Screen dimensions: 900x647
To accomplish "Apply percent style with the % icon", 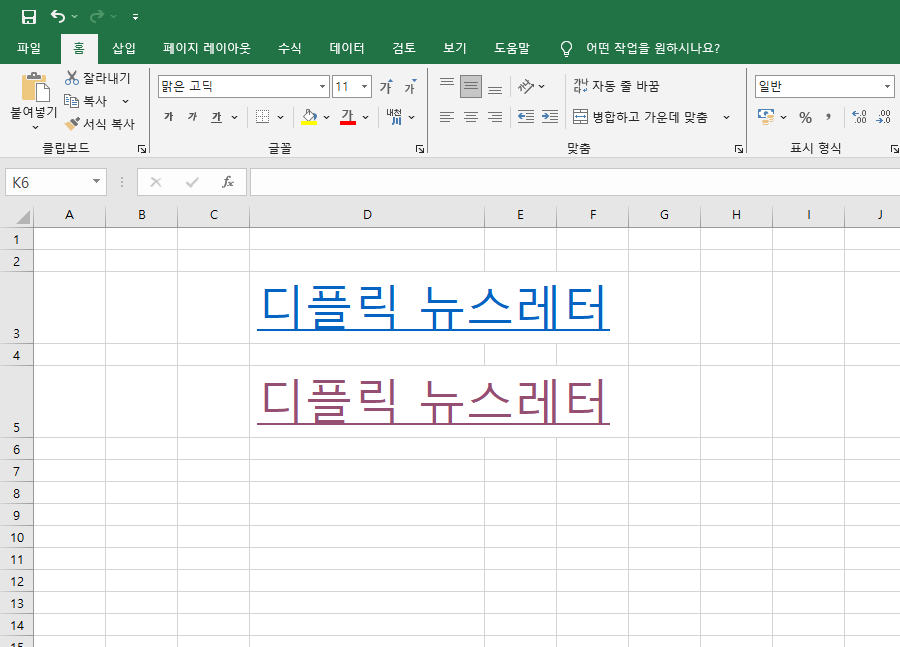I will [805, 117].
